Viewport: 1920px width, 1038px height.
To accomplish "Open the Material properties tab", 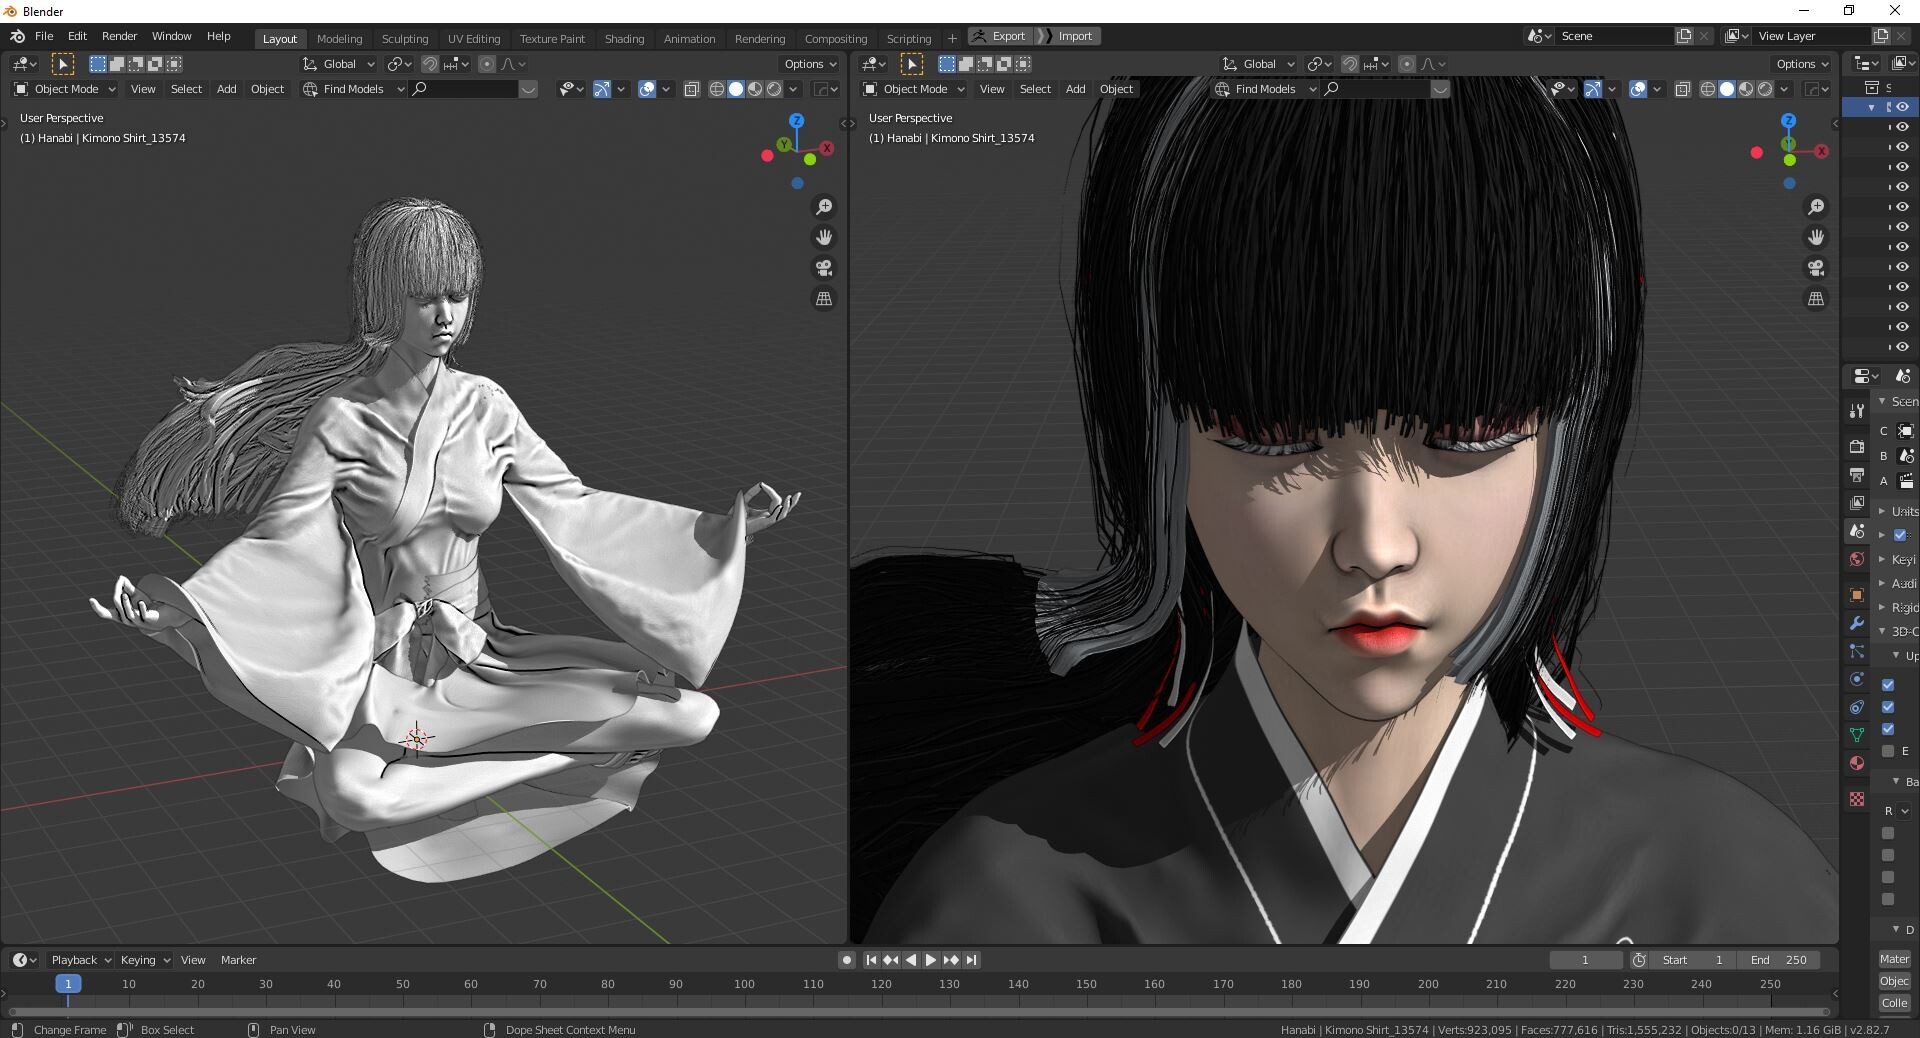I will (x=1857, y=763).
